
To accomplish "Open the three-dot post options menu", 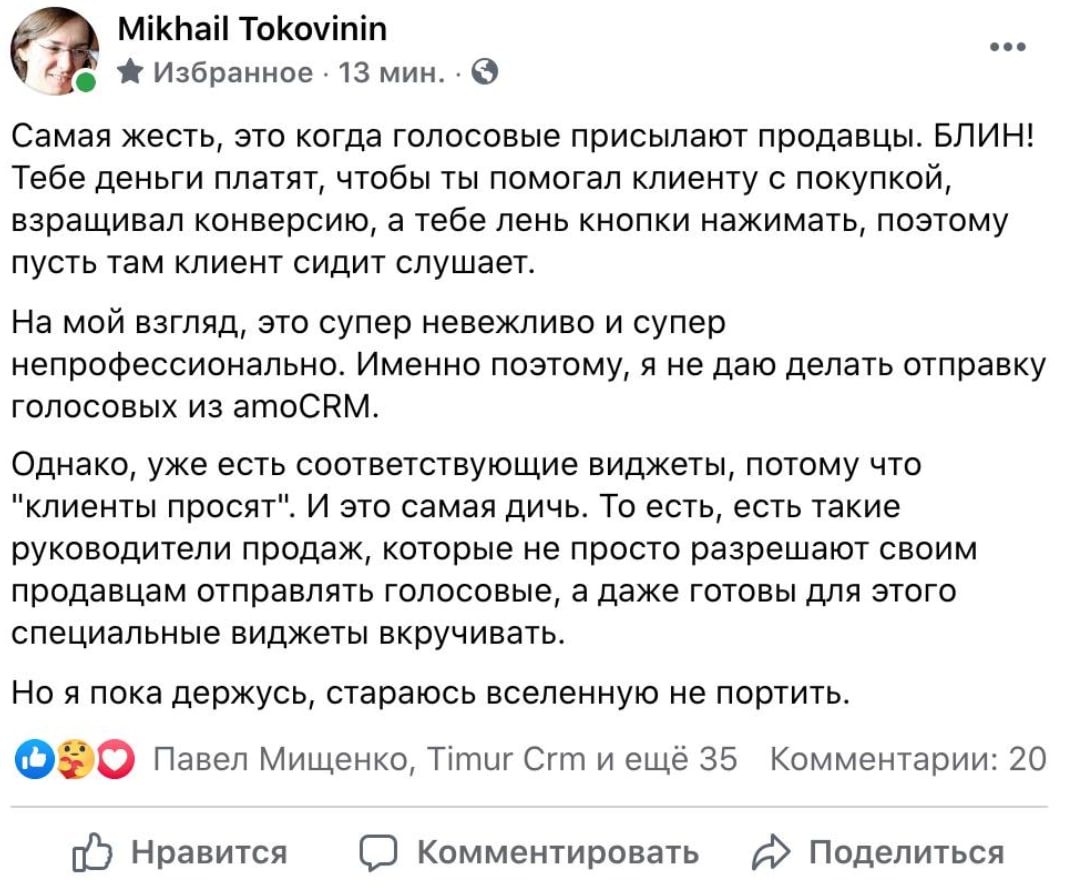I will pyautogui.click(x=1006, y=47).
